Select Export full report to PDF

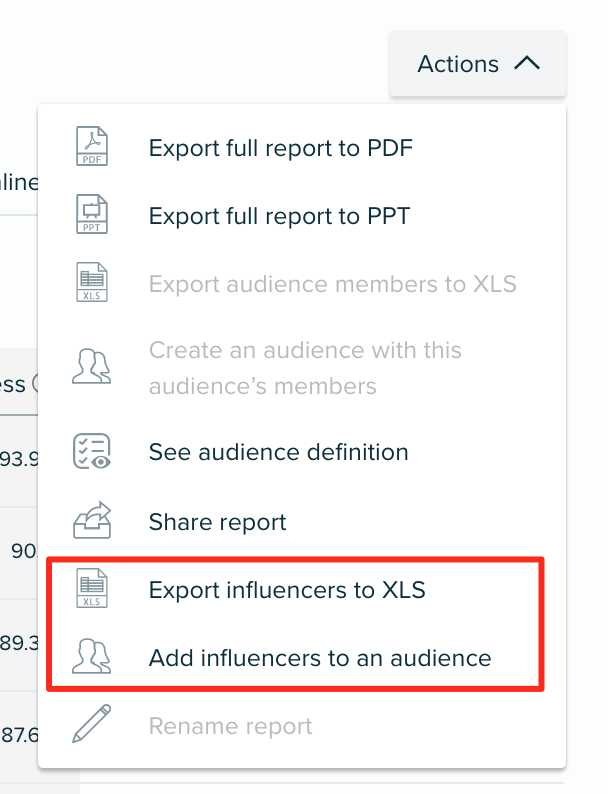[x=302, y=148]
